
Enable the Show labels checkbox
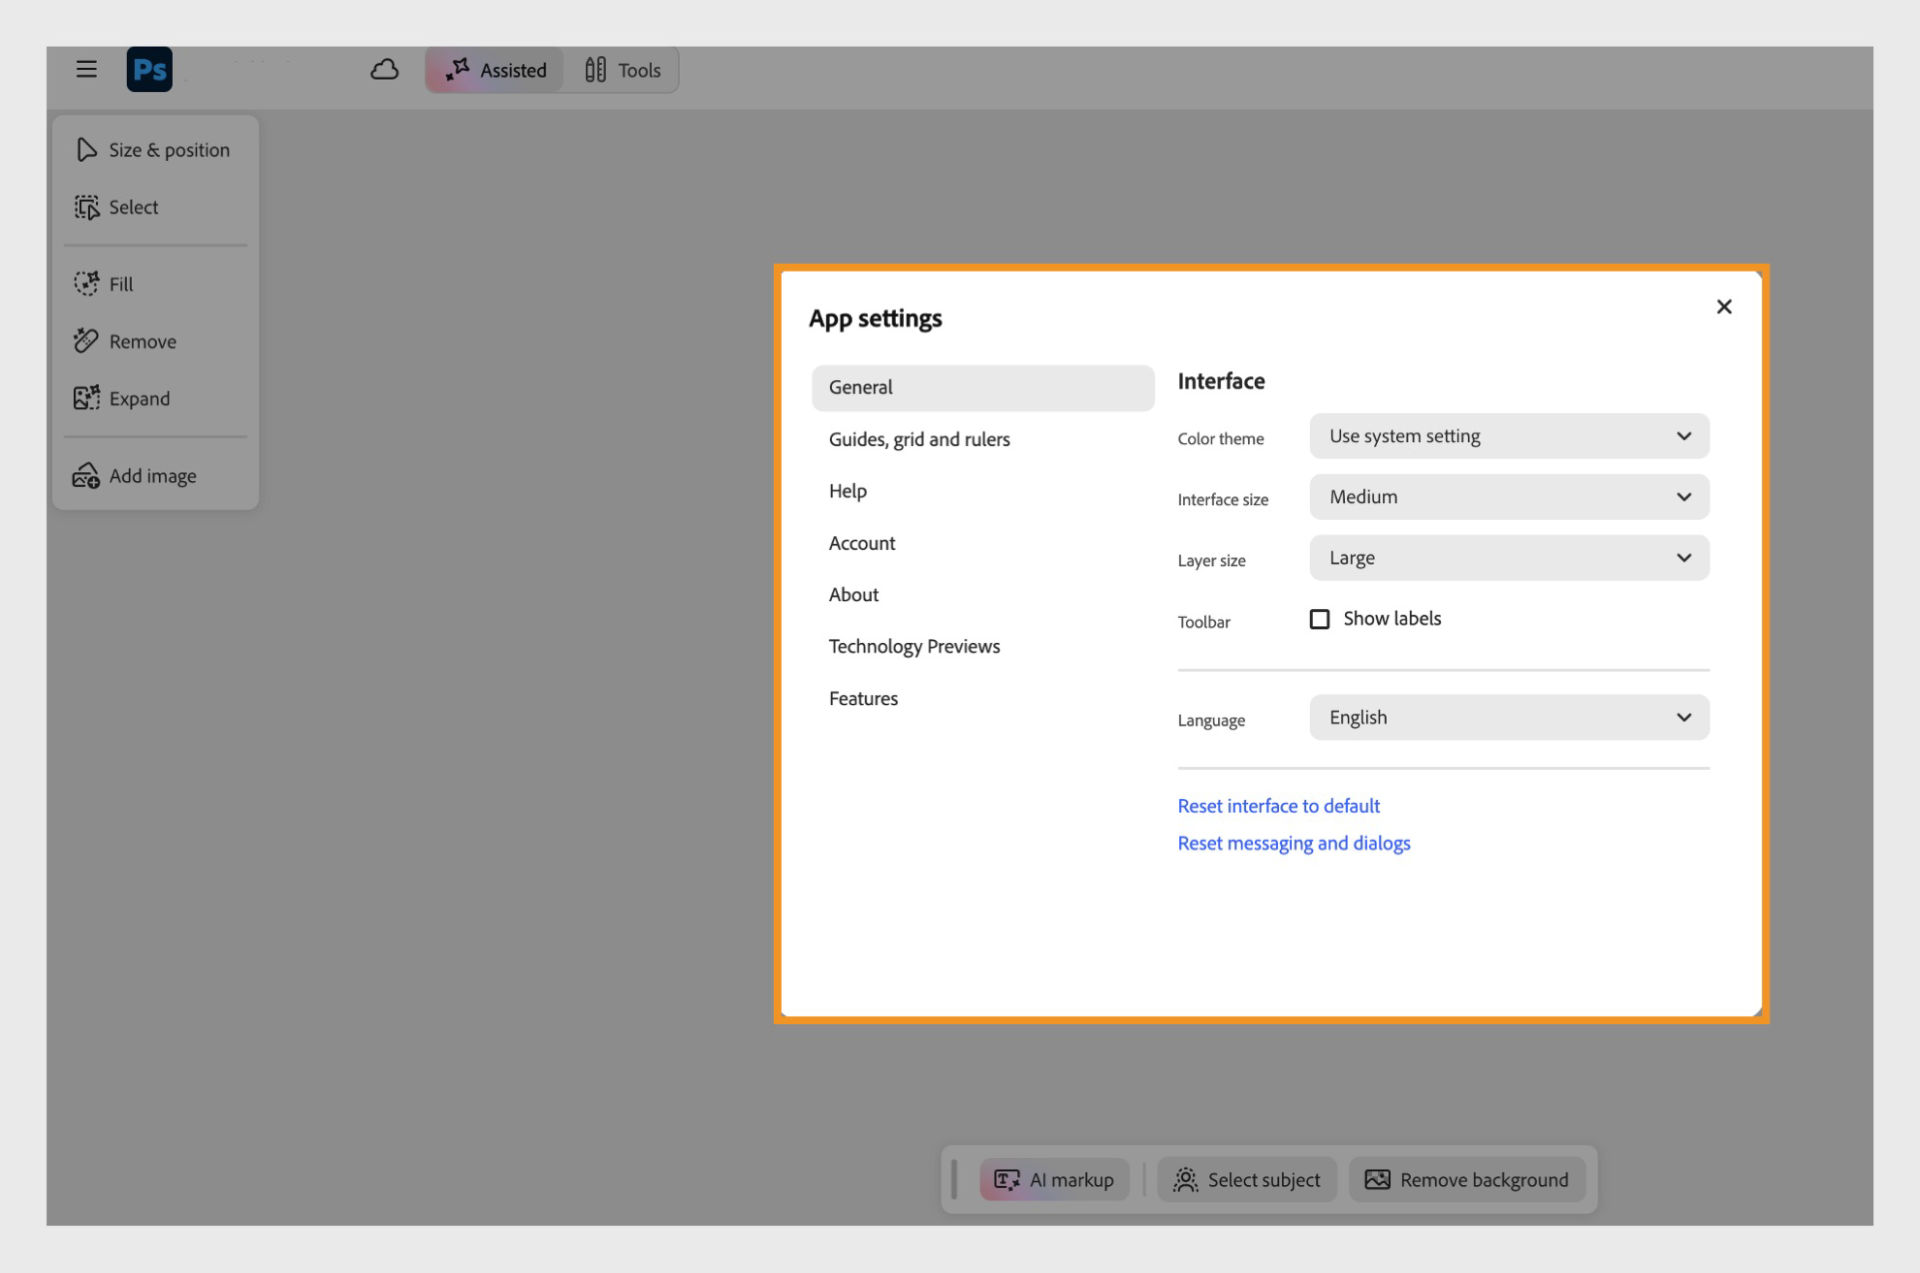(1320, 619)
